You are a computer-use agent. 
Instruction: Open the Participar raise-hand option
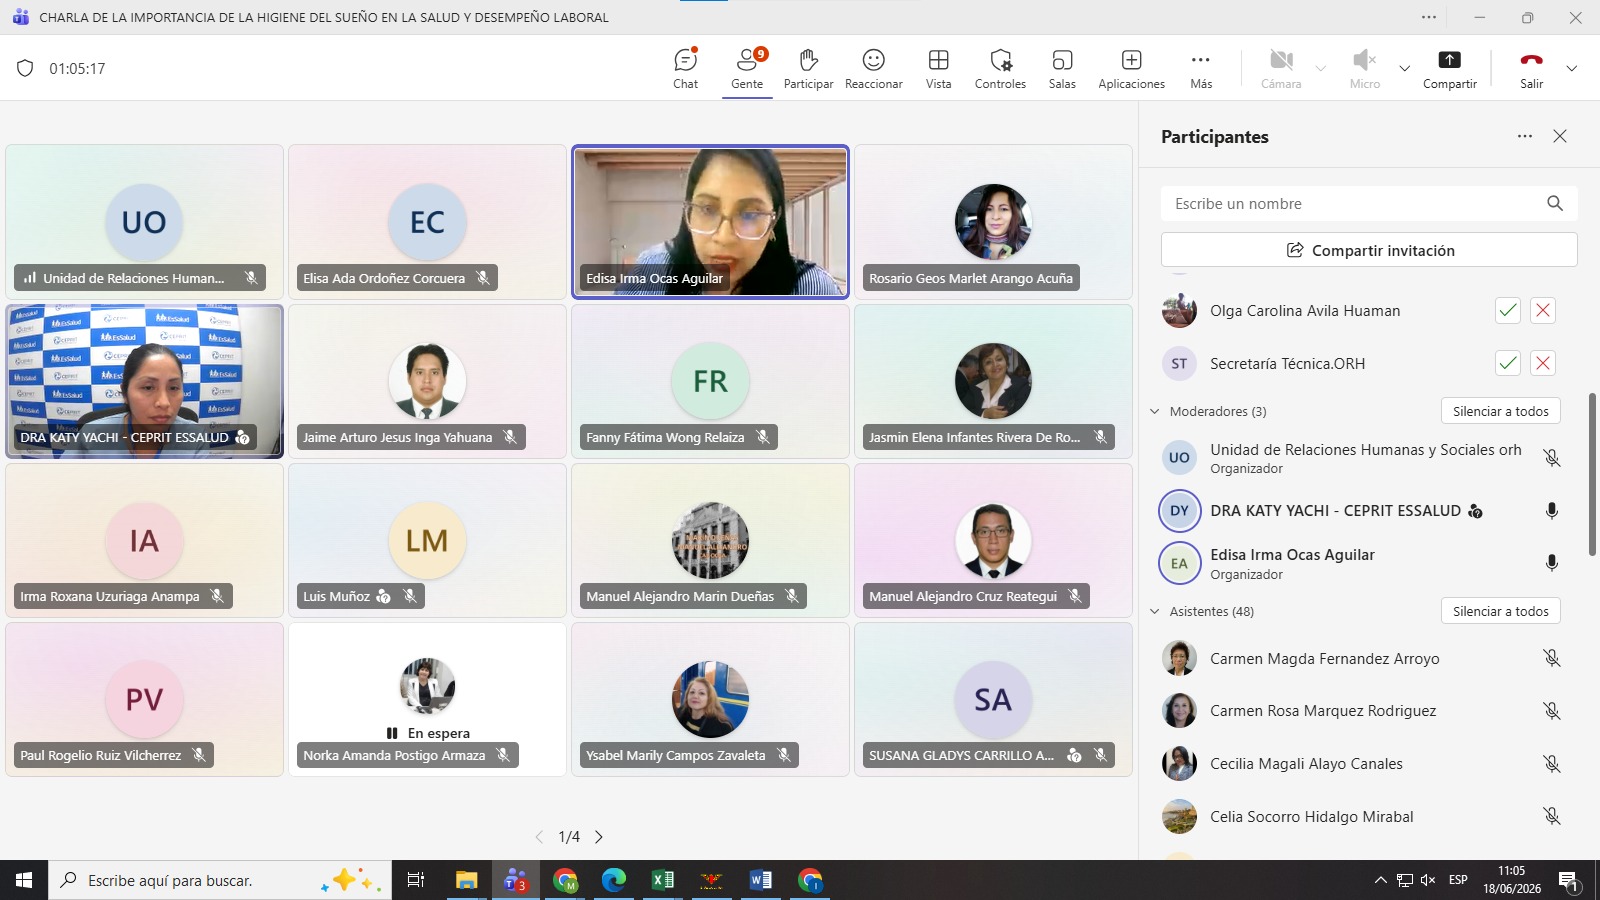coord(808,69)
